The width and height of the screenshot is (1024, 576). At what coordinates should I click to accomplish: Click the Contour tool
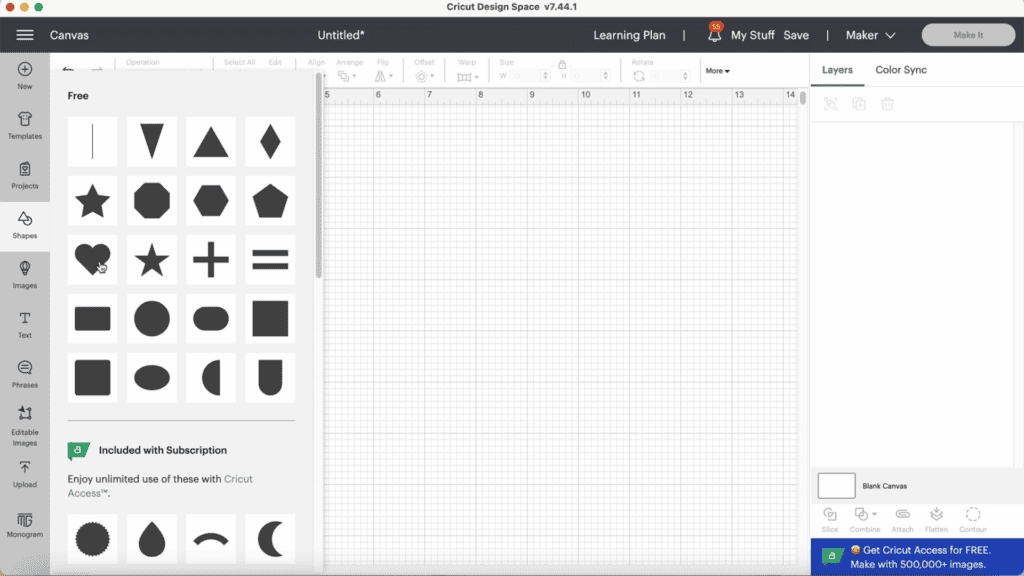pos(973,520)
